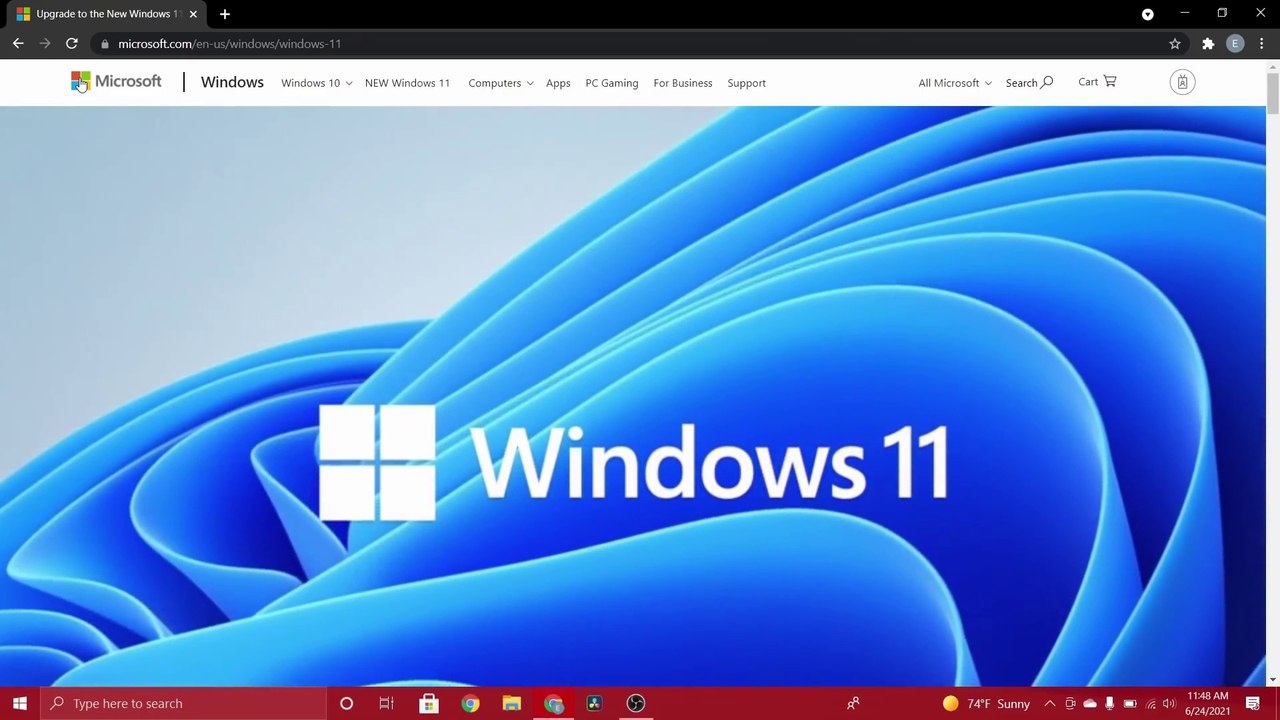
Task: Open the Windows Start button
Action: (20, 703)
